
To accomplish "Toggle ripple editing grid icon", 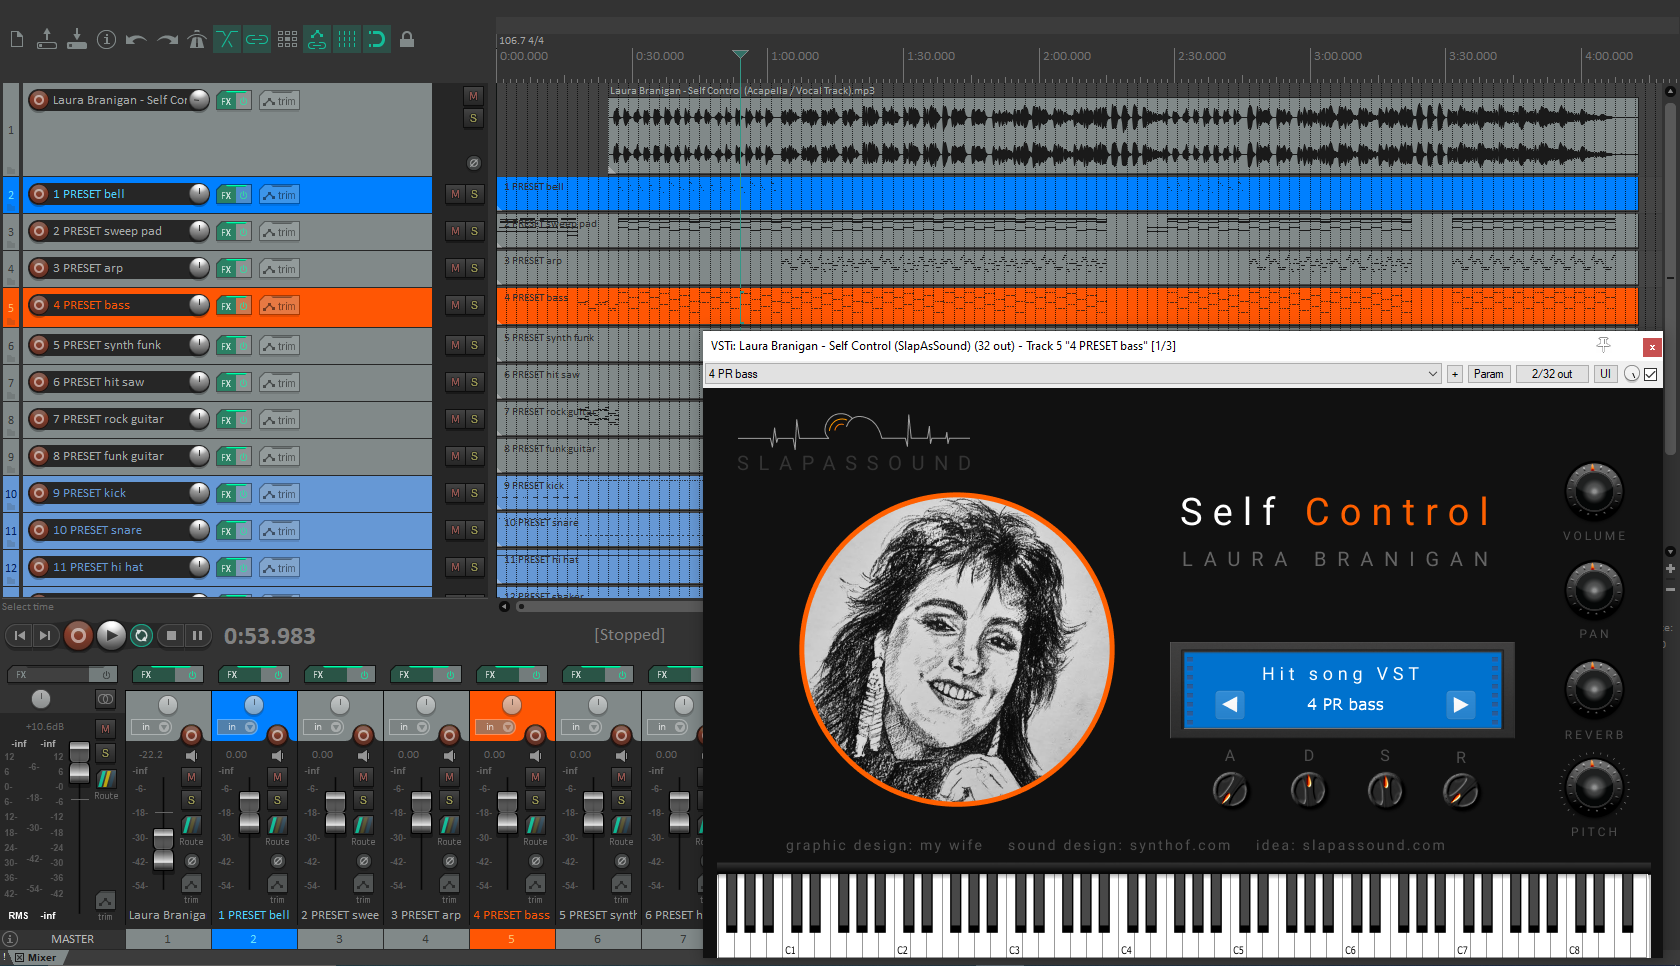I will (x=287, y=39).
